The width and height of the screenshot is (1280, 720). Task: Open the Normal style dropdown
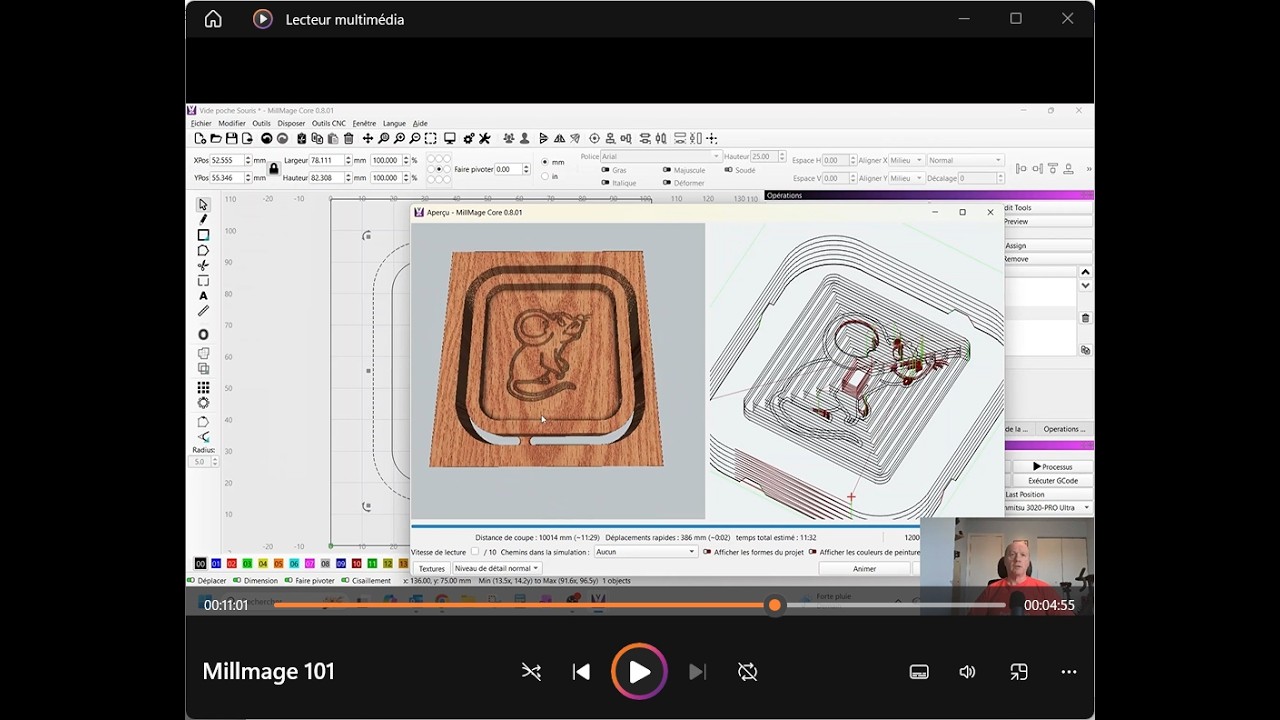coord(965,160)
